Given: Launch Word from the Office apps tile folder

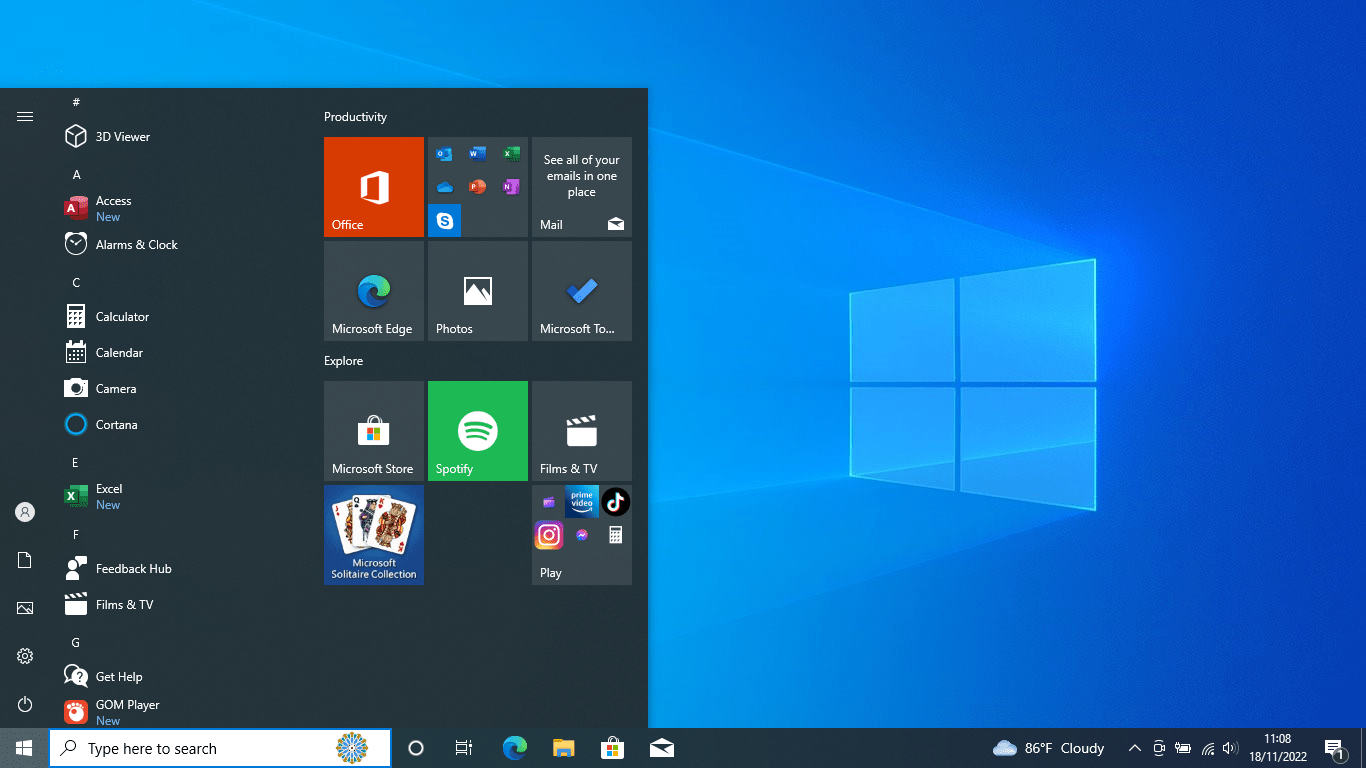Looking at the screenshot, I should (x=478, y=154).
